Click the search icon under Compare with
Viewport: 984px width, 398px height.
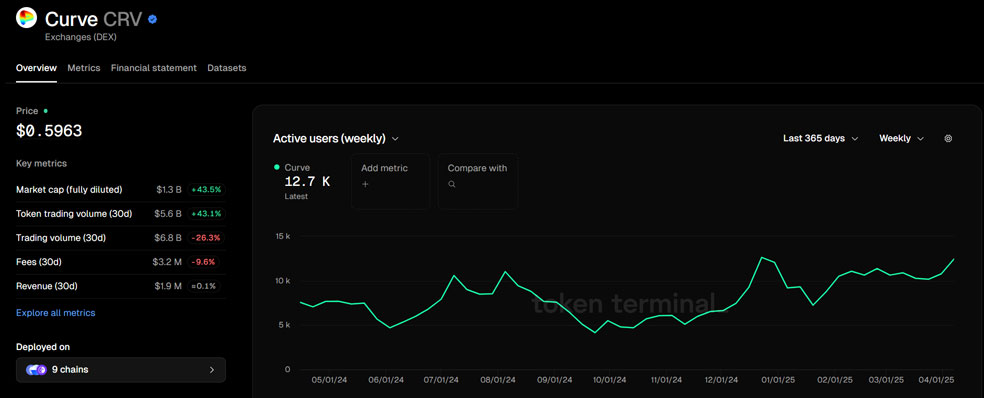[x=451, y=185]
